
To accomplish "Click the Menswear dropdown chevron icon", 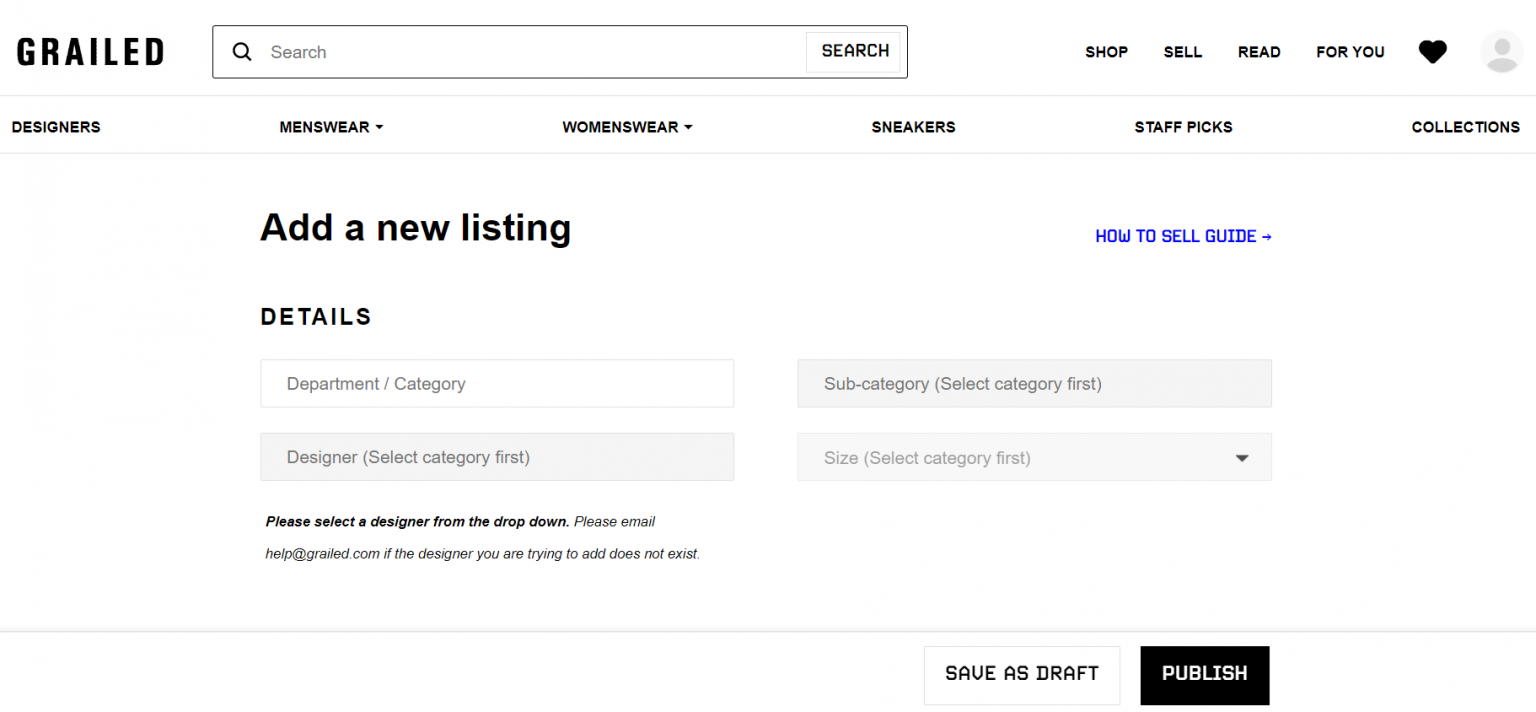I will 378,127.
